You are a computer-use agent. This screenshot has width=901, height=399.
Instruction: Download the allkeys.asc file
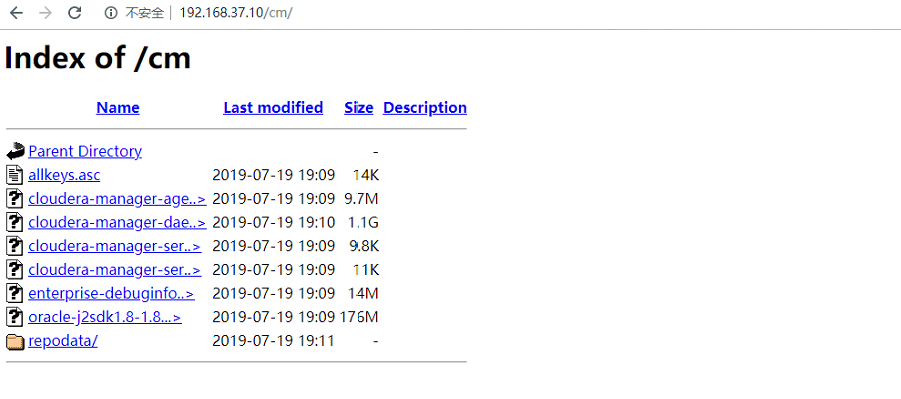(64, 175)
